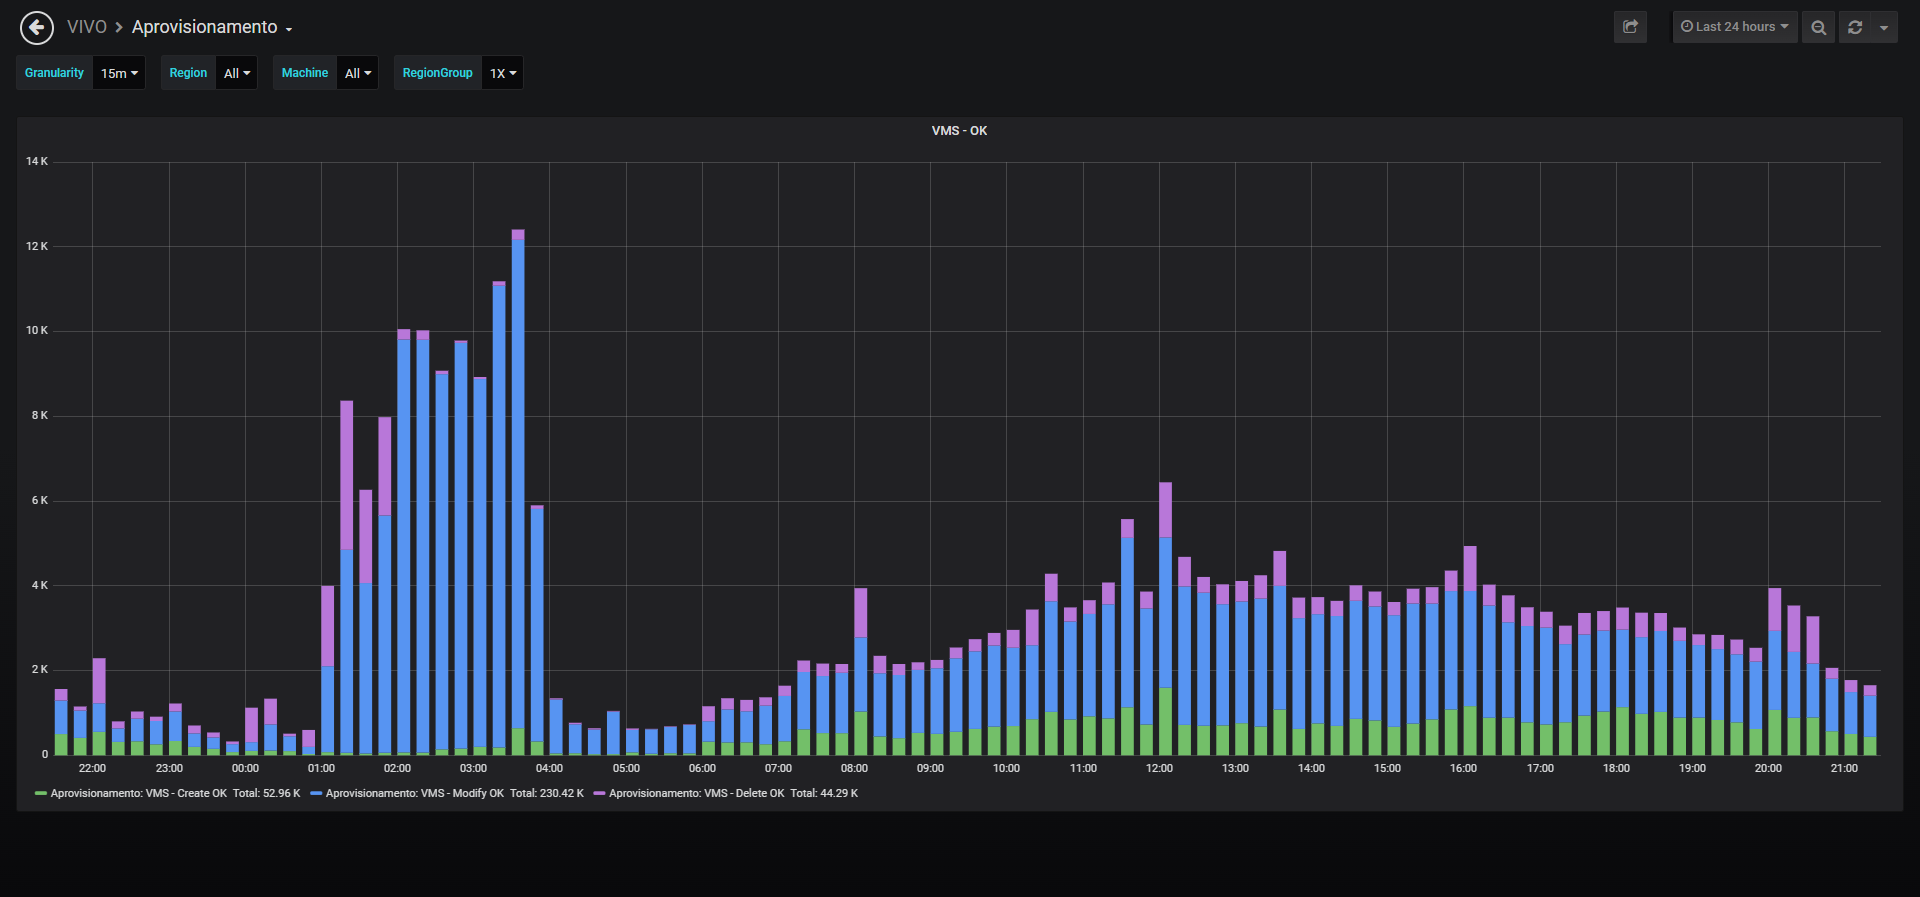Click the RegionGroup variable label
The image size is (1920, 897).
pos(437,73)
